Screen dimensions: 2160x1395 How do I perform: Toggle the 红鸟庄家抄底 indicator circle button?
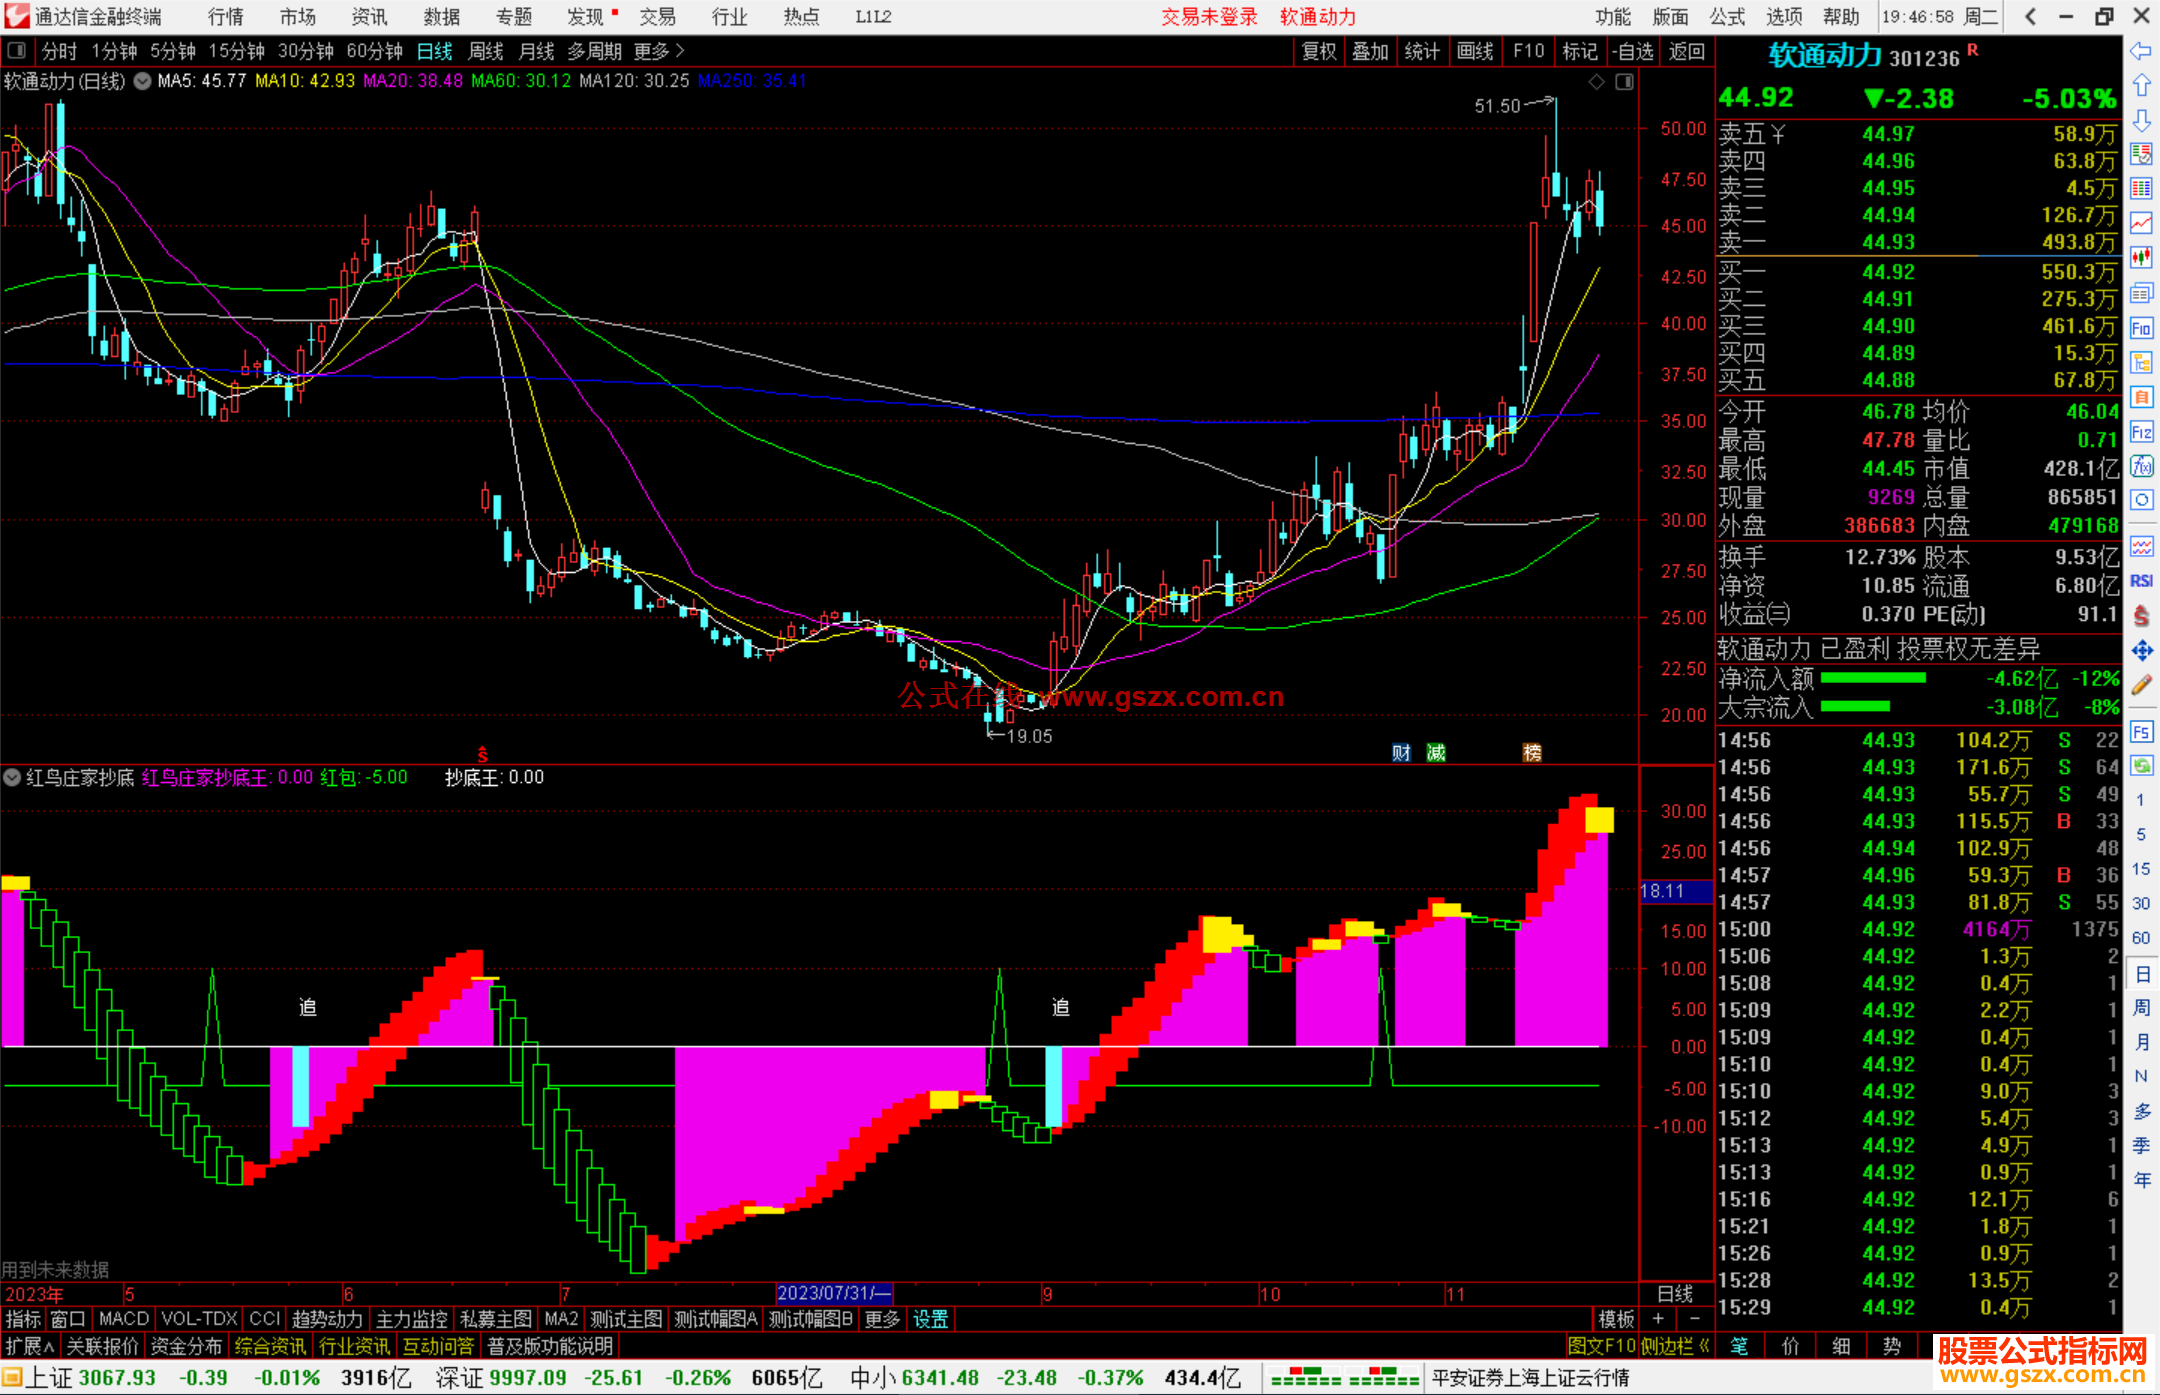(12, 777)
